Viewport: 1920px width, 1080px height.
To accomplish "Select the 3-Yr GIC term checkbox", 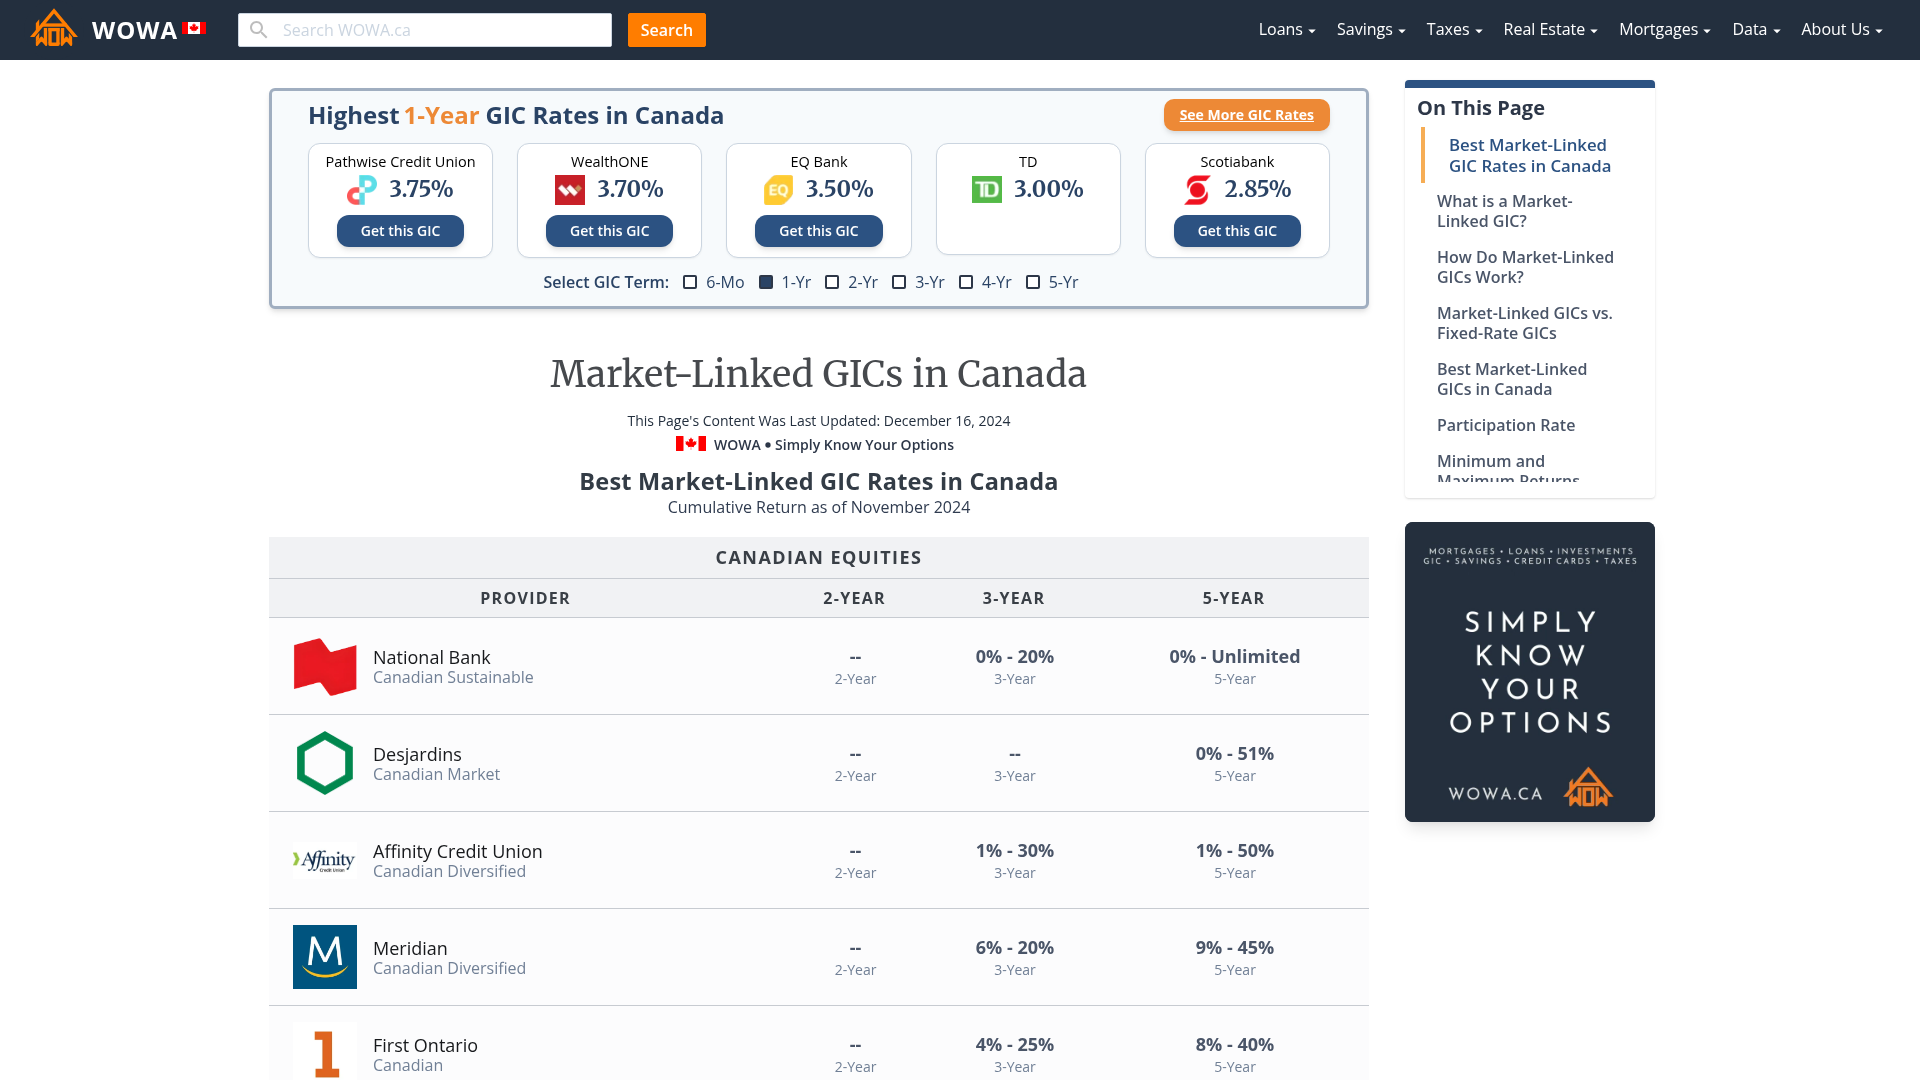I will click(x=899, y=282).
